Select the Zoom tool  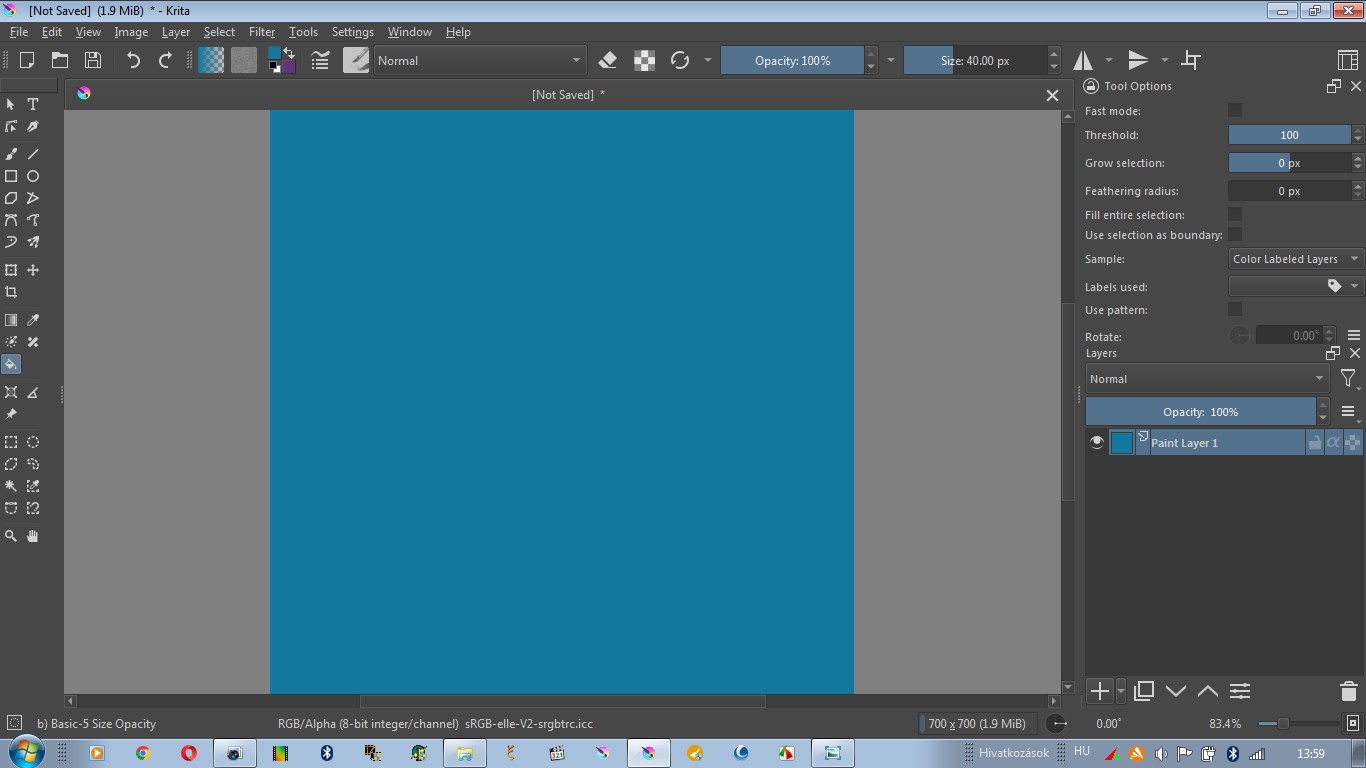(x=11, y=536)
